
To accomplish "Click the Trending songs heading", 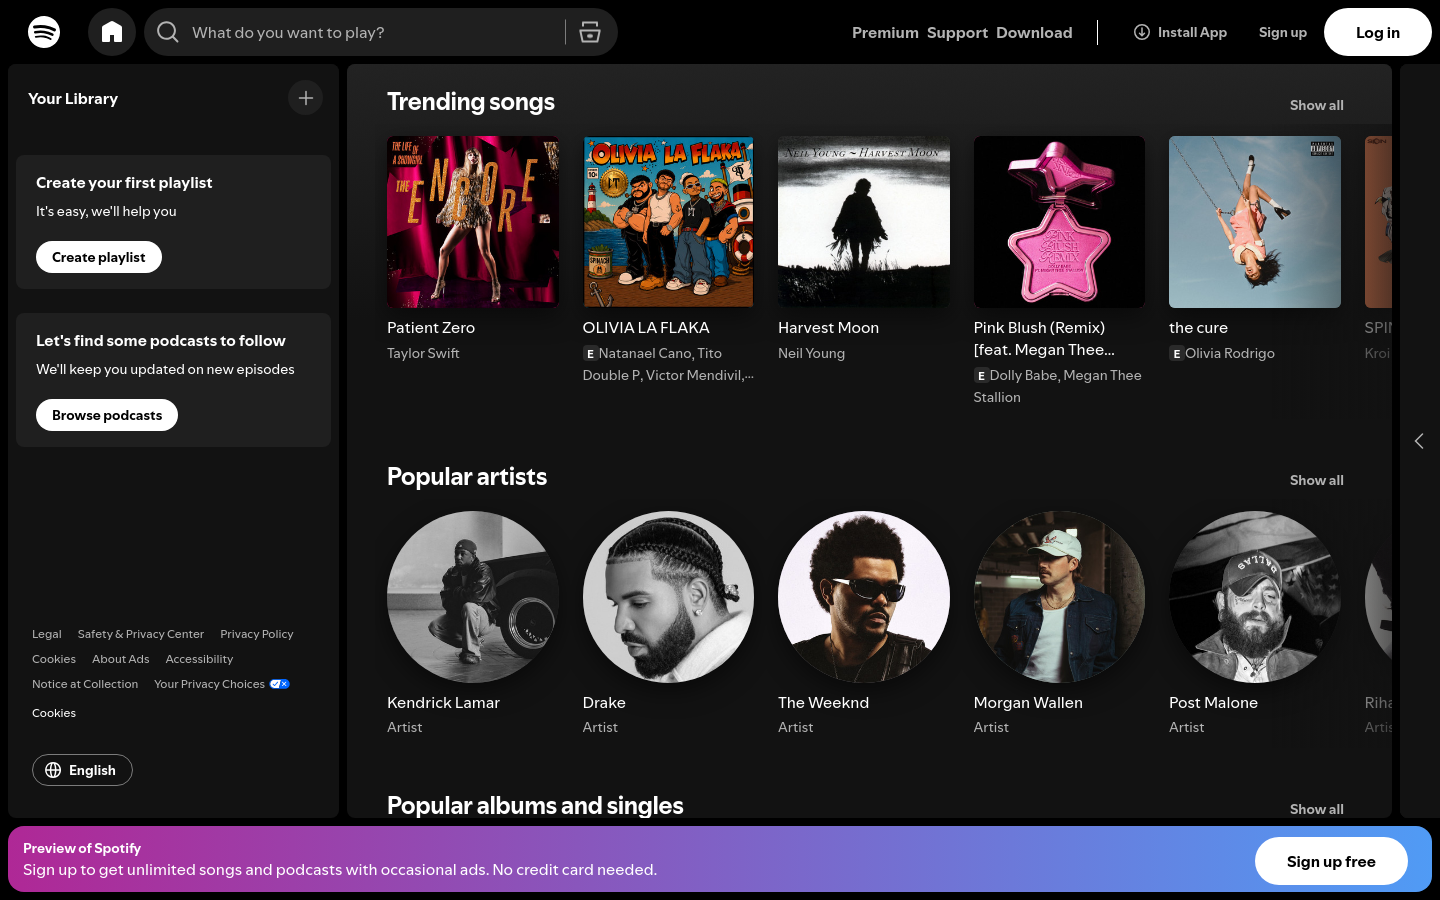I will pyautogui.click(x=471, y=102).
